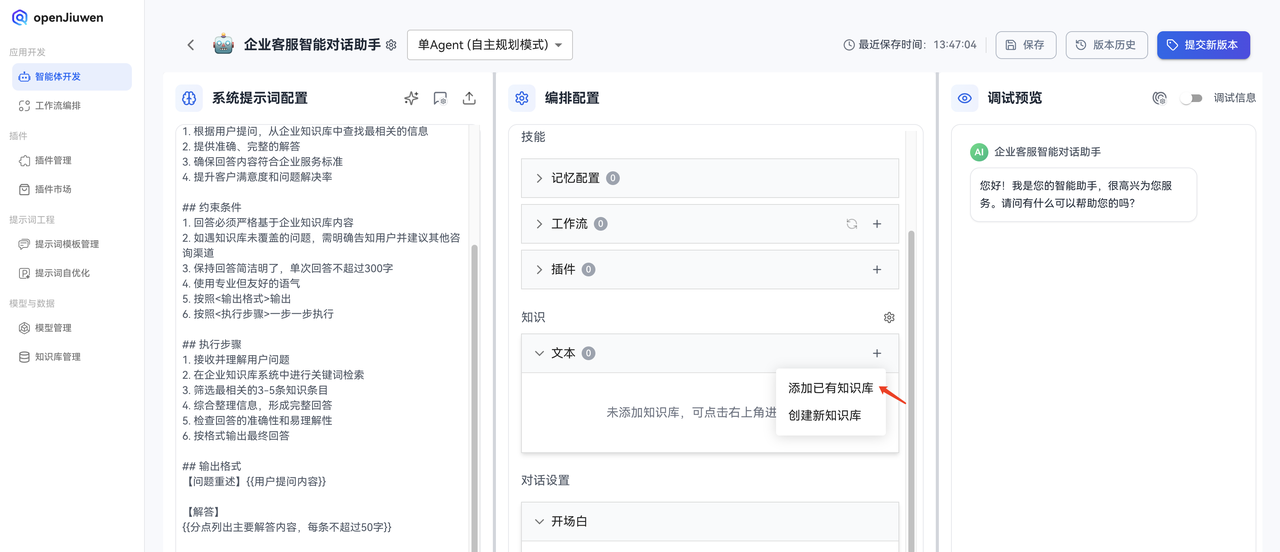
Task: Toggle the 调试信息 switch
Action: point(1191,98)
